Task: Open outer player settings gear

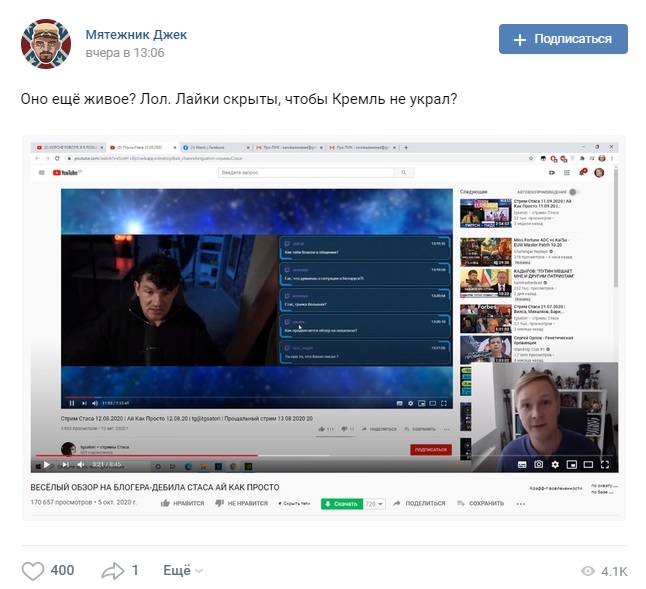Action: pos(555,465)
